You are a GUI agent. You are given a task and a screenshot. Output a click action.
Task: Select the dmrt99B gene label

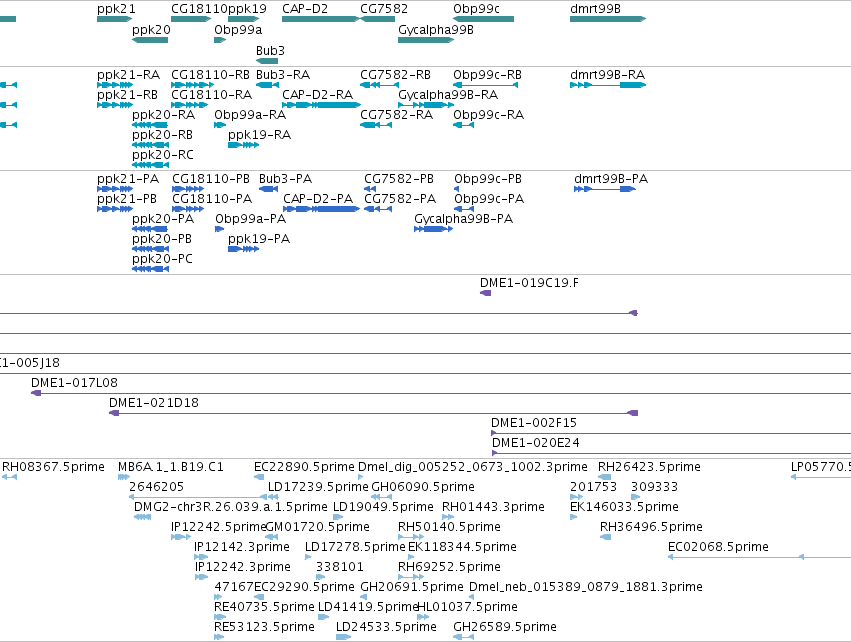tap(595, 9)
